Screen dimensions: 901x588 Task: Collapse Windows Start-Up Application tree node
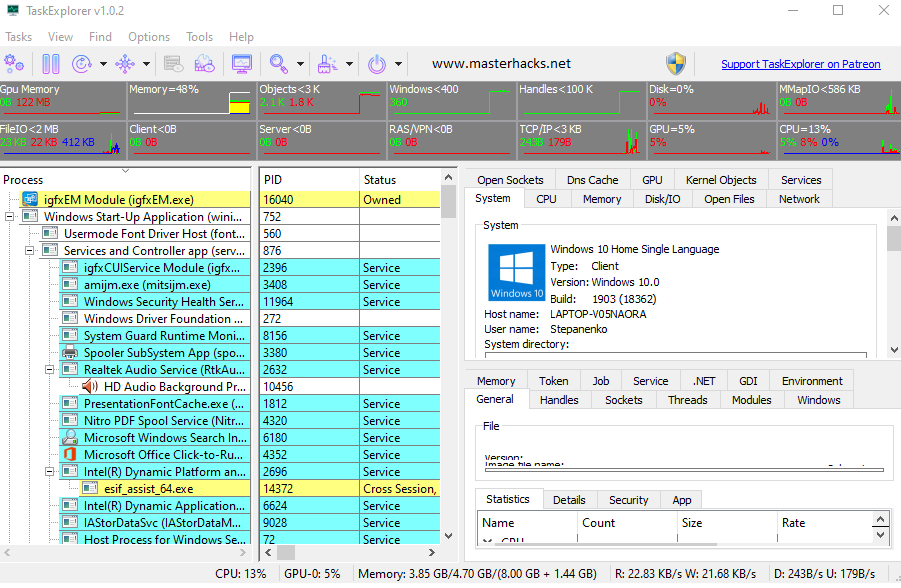coord(10,217)
